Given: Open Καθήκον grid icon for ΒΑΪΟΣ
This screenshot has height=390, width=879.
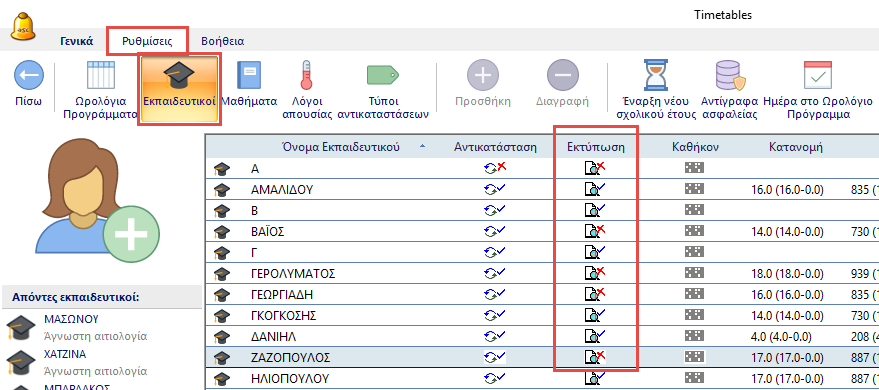Looking at the screenshot, I should click(x=694, y=231).
